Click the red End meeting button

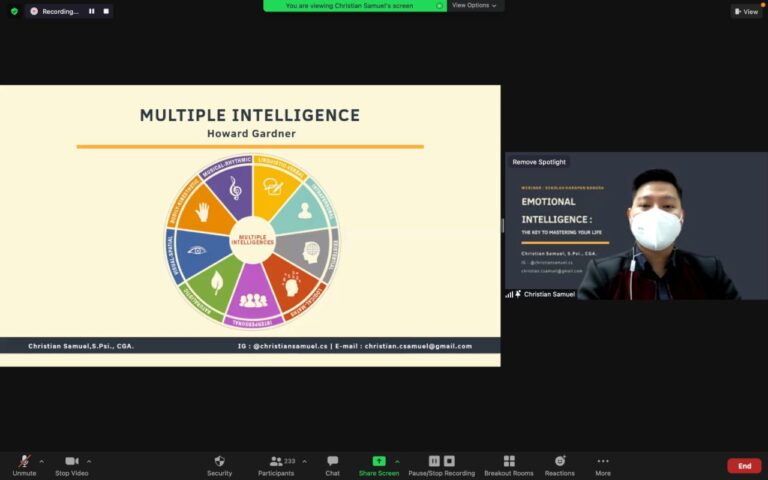(744, 465)
